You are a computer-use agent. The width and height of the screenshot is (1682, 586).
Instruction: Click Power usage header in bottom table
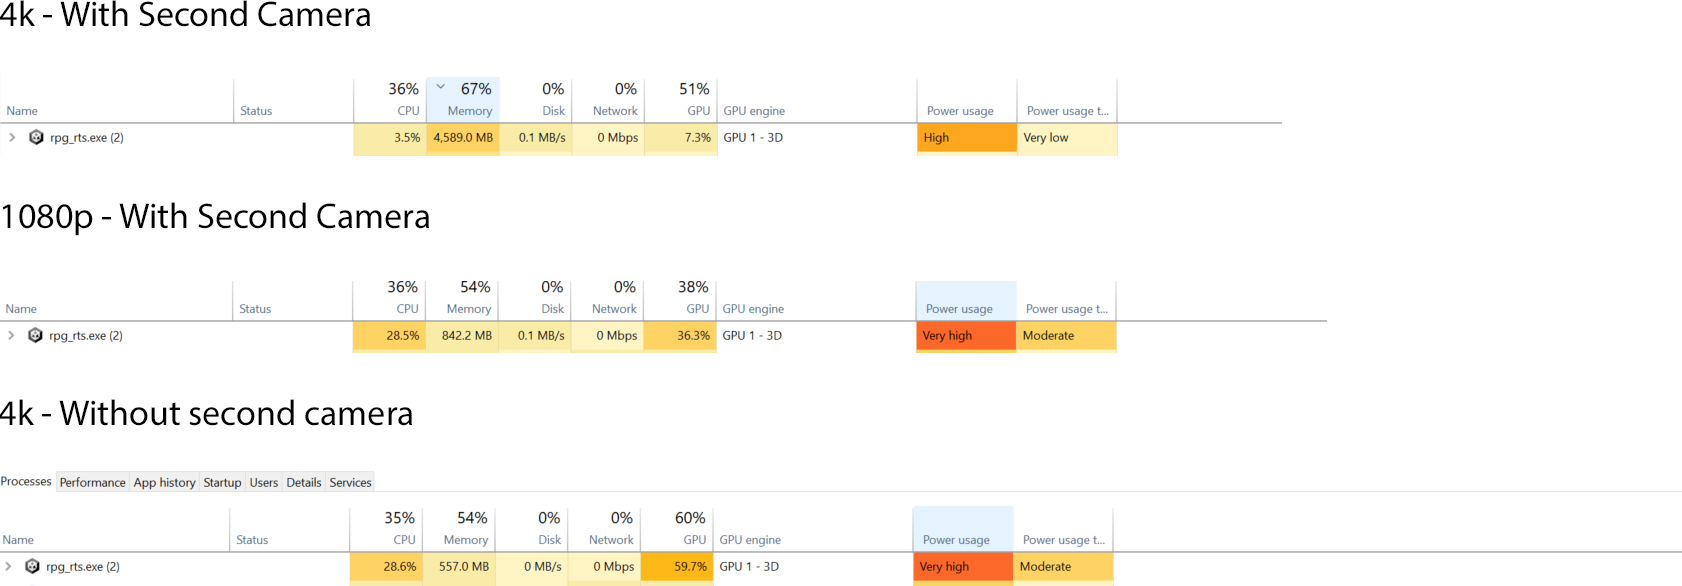pos(956,540)
